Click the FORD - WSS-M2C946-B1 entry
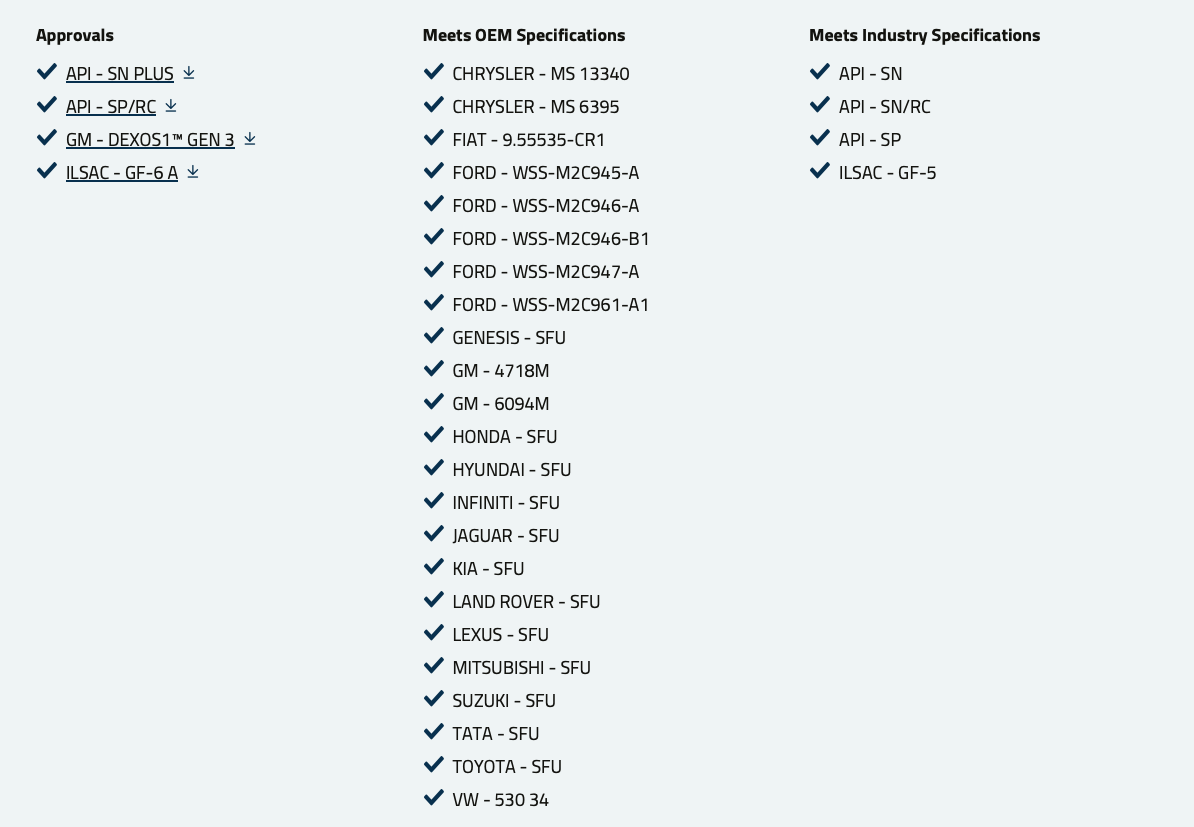The width and height of the screenshot is (1194, 827). tap(551, 239)
